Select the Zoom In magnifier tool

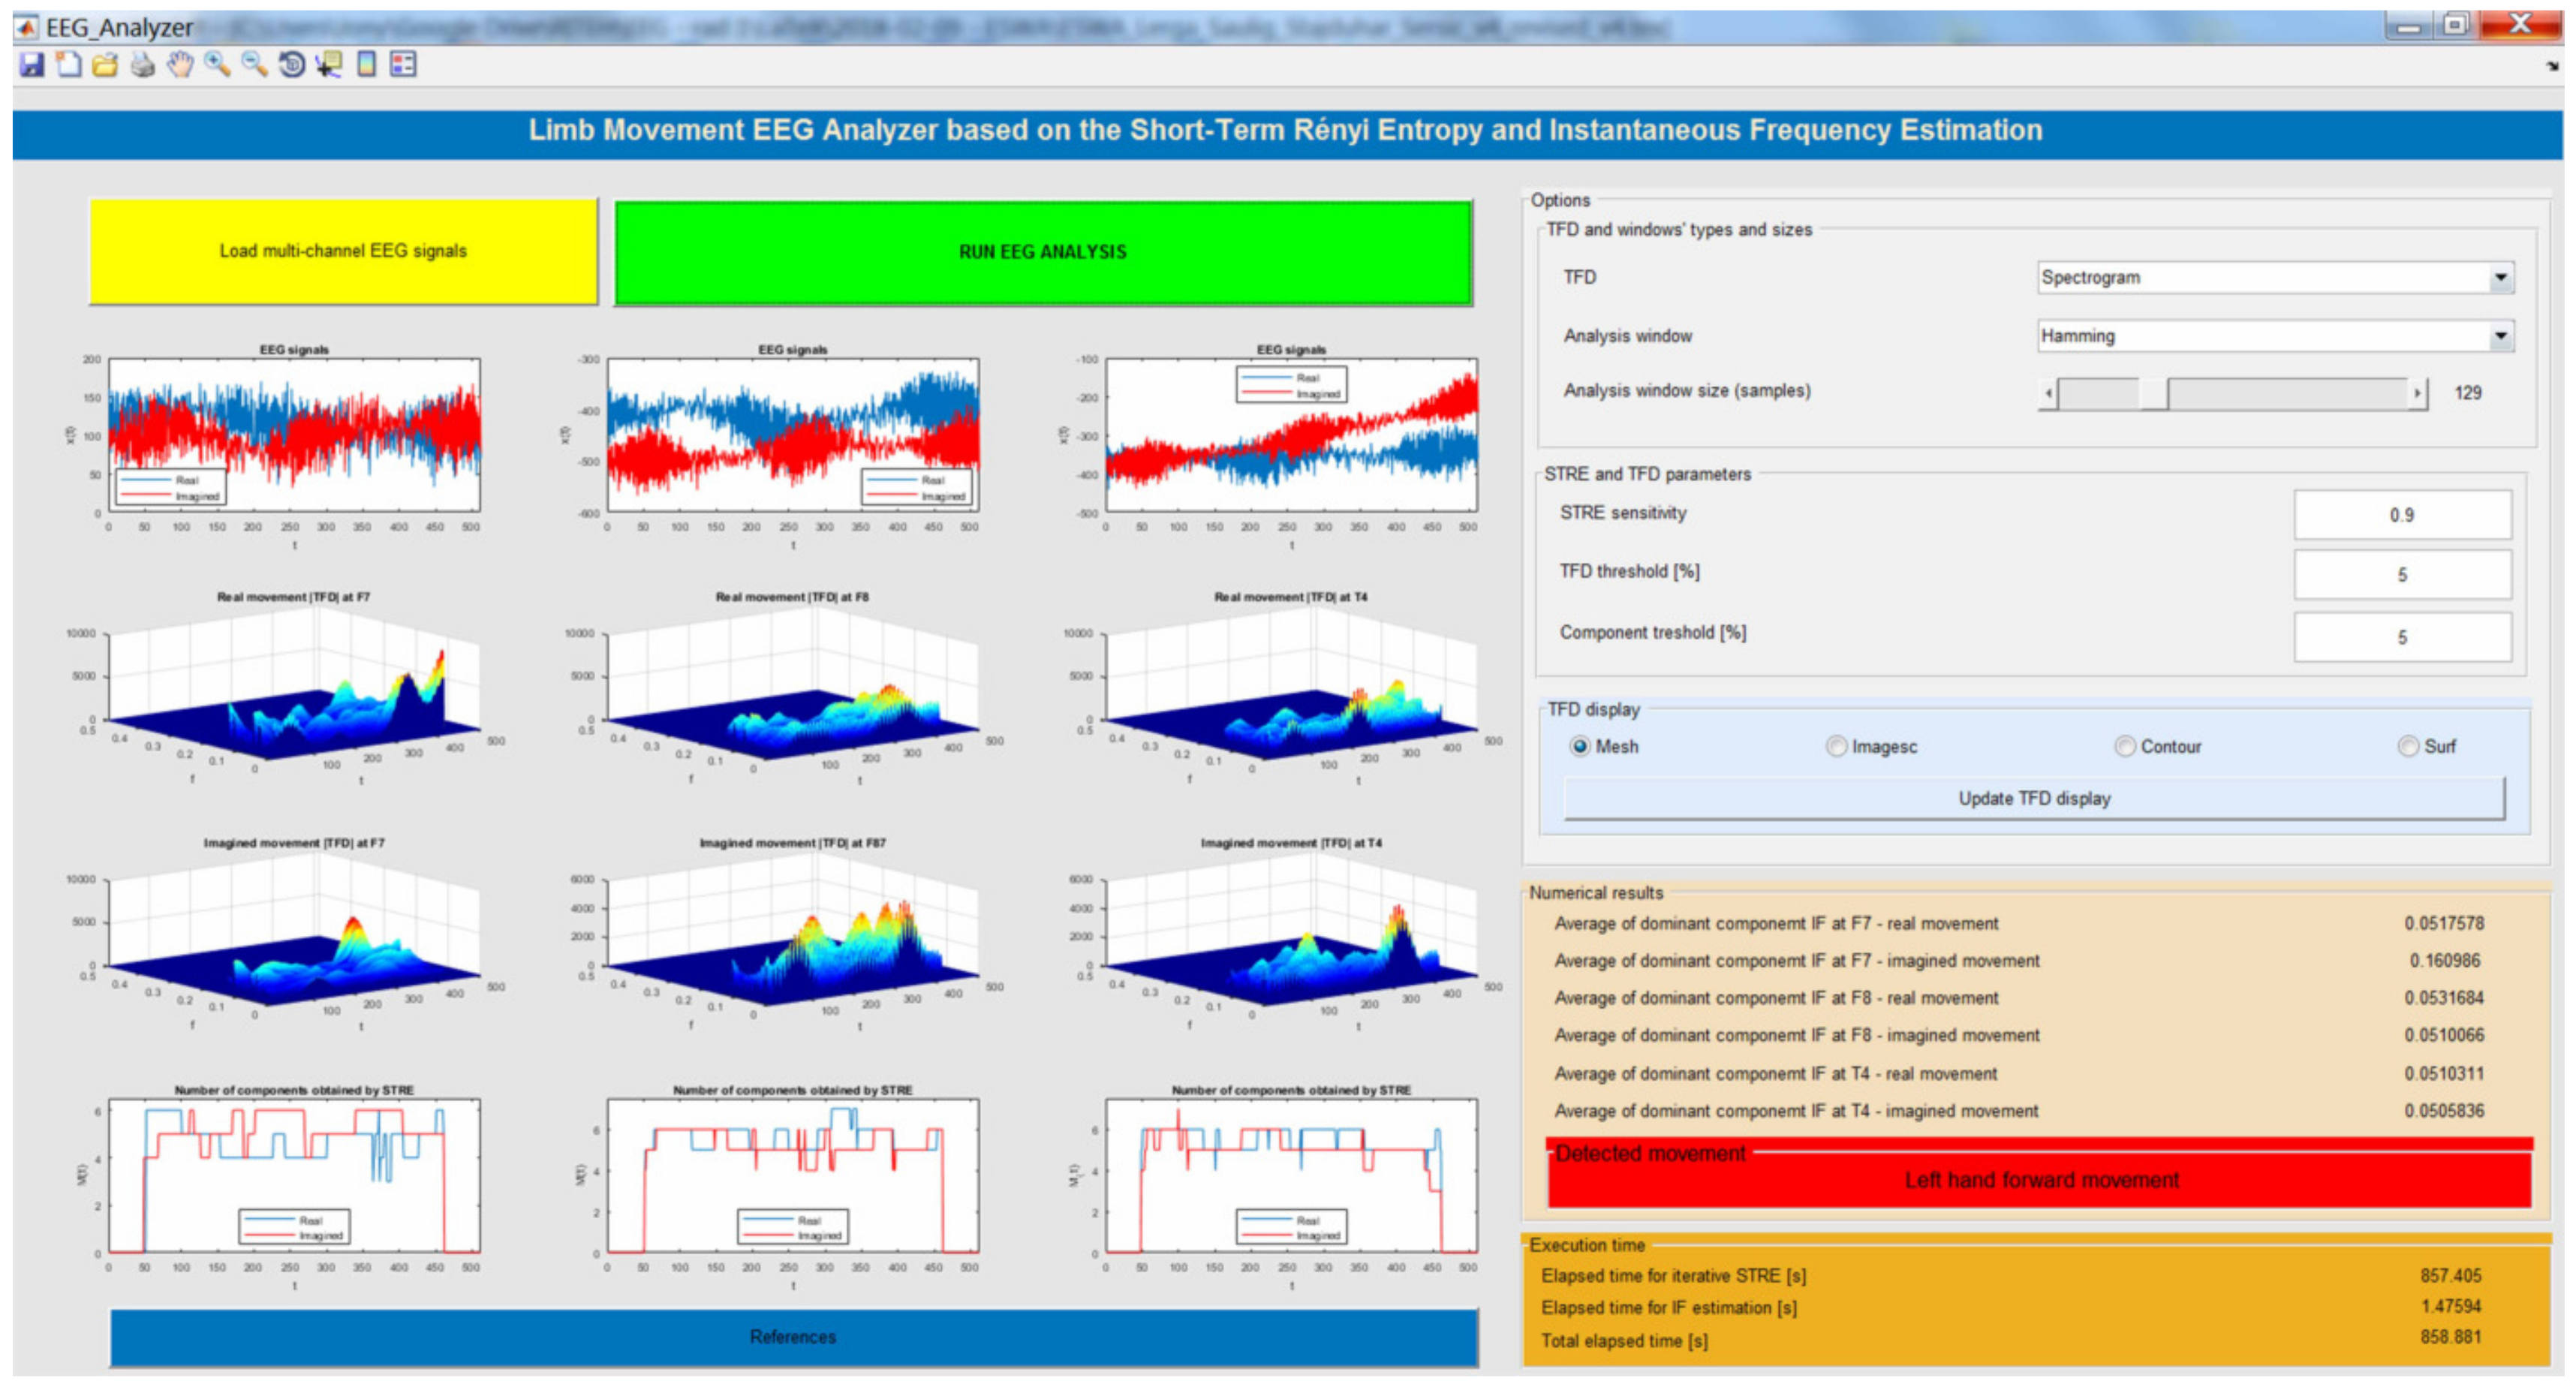tap(217, 65)
